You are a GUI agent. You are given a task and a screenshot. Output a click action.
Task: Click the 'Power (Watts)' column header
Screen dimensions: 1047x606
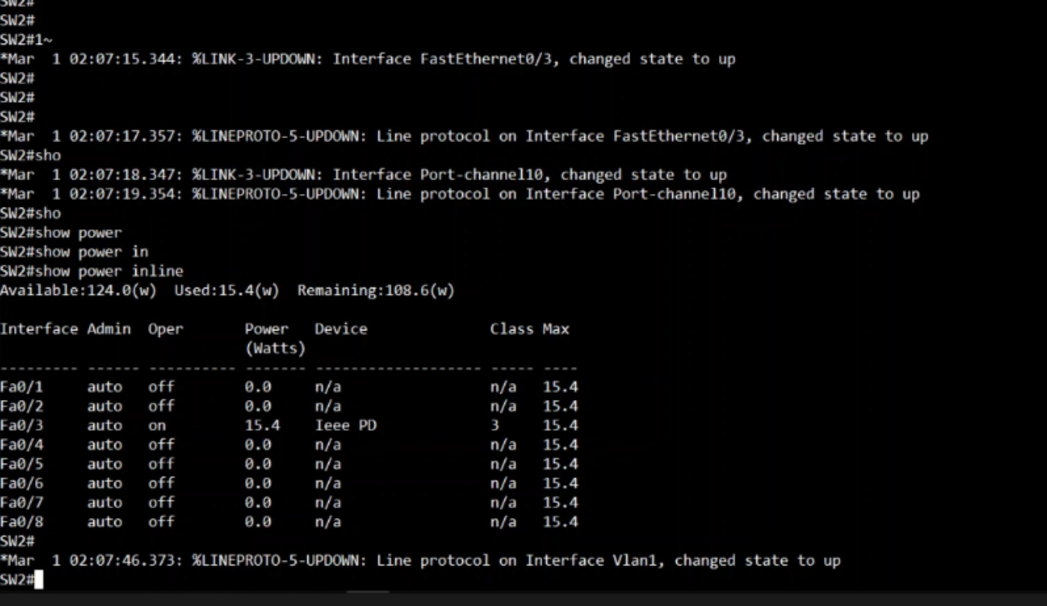[x=275, y=338]
